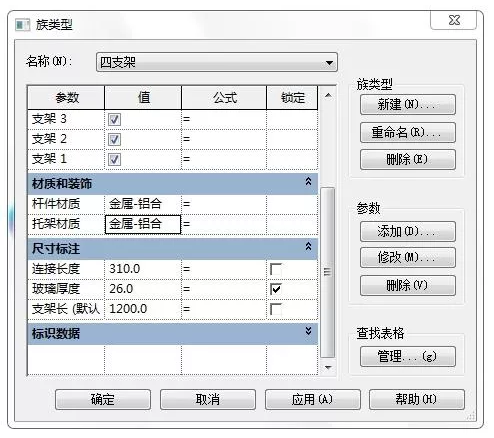This screenshot has width=494, height=438.
Task: Select the 支架 2 parameter name
Action: [x=49, y=139]
